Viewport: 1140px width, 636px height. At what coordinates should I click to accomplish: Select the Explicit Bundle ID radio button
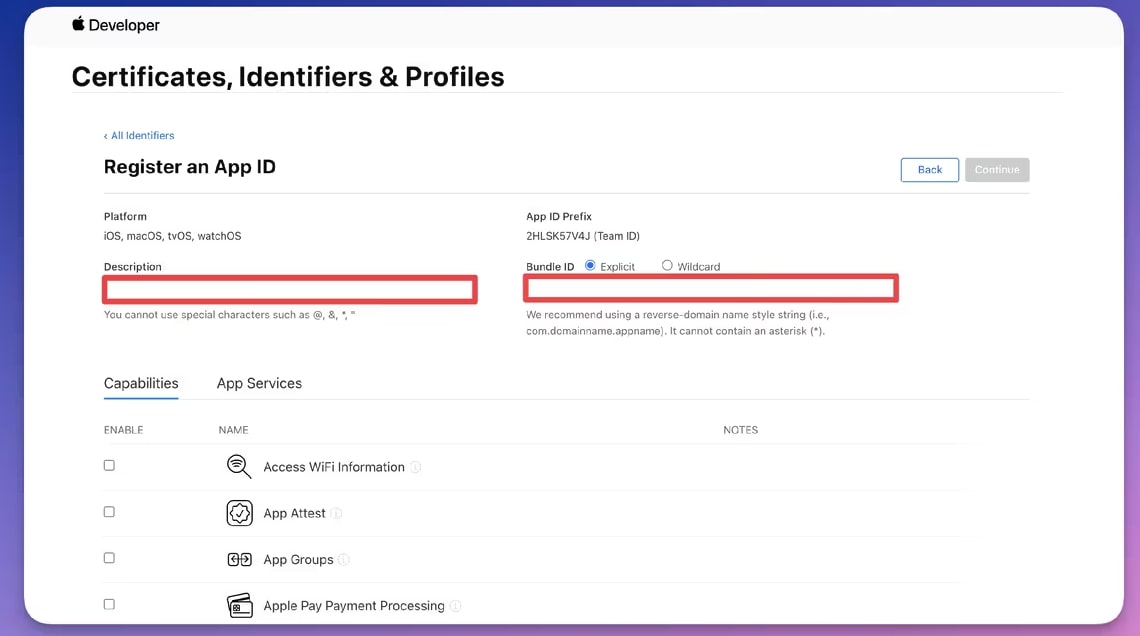pyautogui.click(x=590, y=266)
